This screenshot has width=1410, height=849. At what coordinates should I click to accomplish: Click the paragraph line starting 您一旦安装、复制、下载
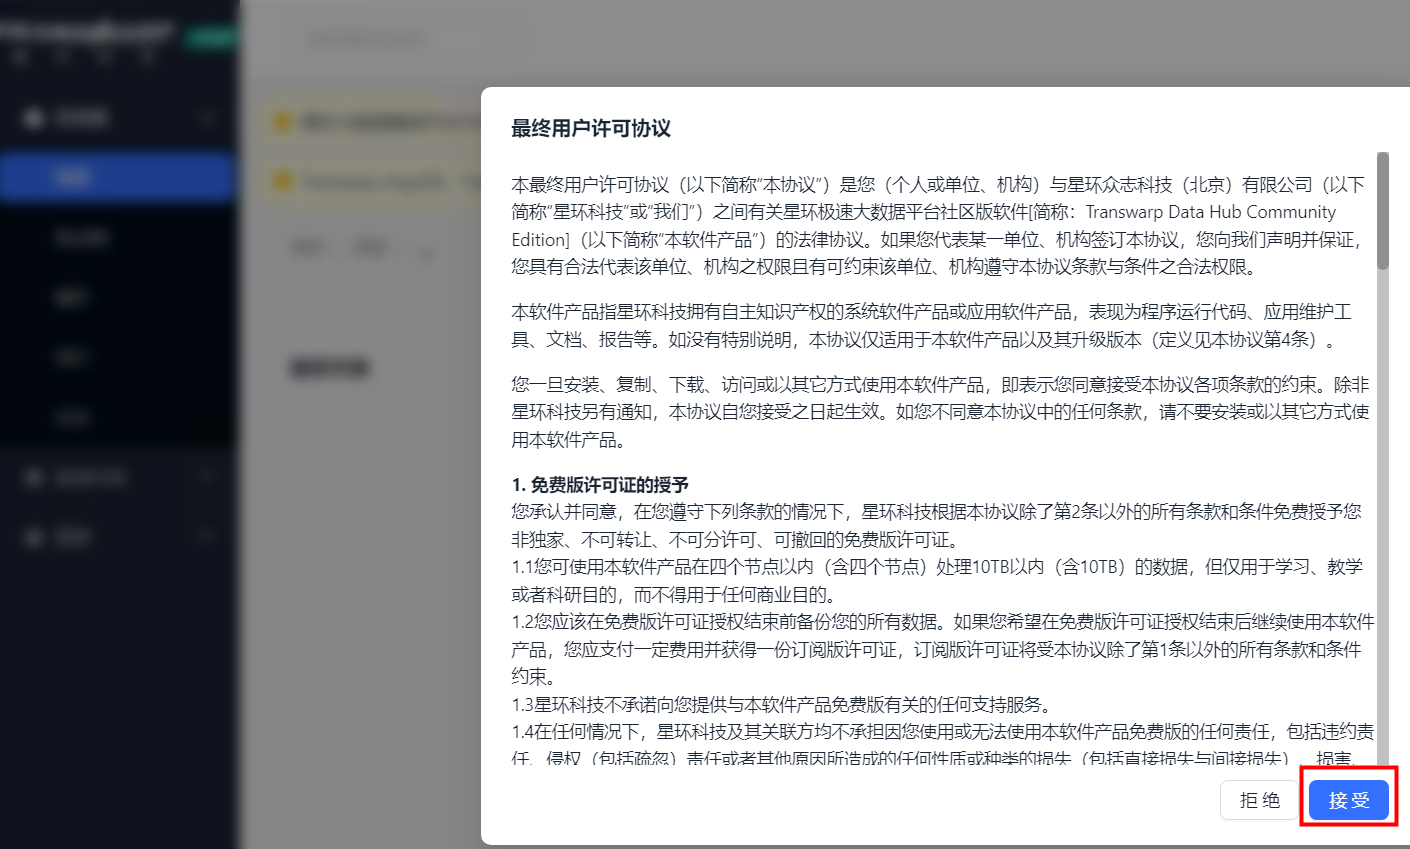[940, 384]
